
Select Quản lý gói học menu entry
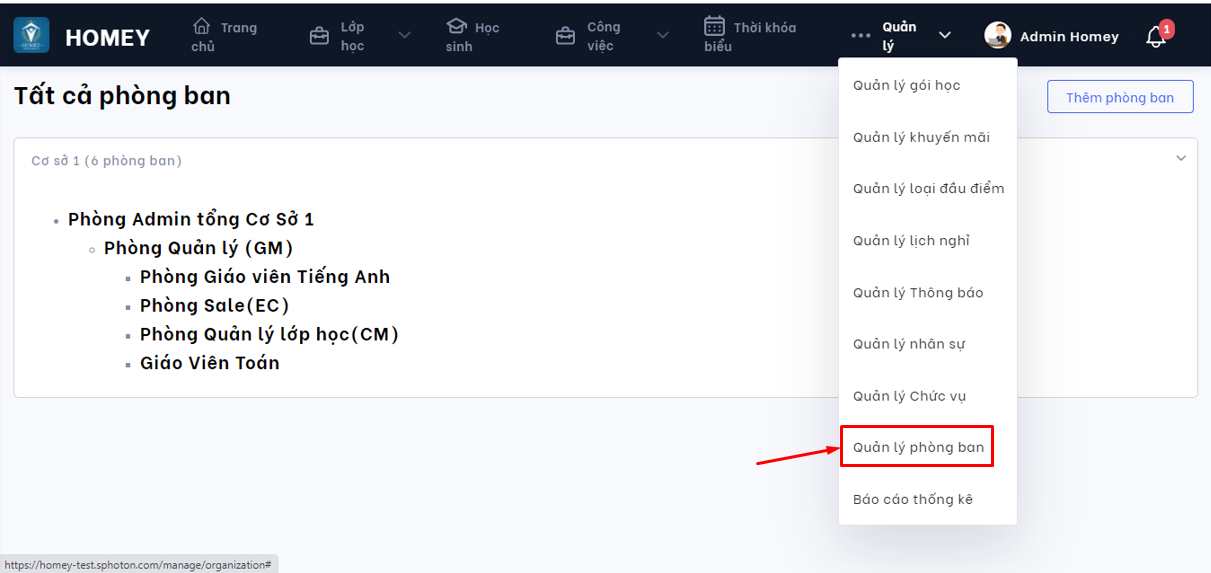coord(906,85)
